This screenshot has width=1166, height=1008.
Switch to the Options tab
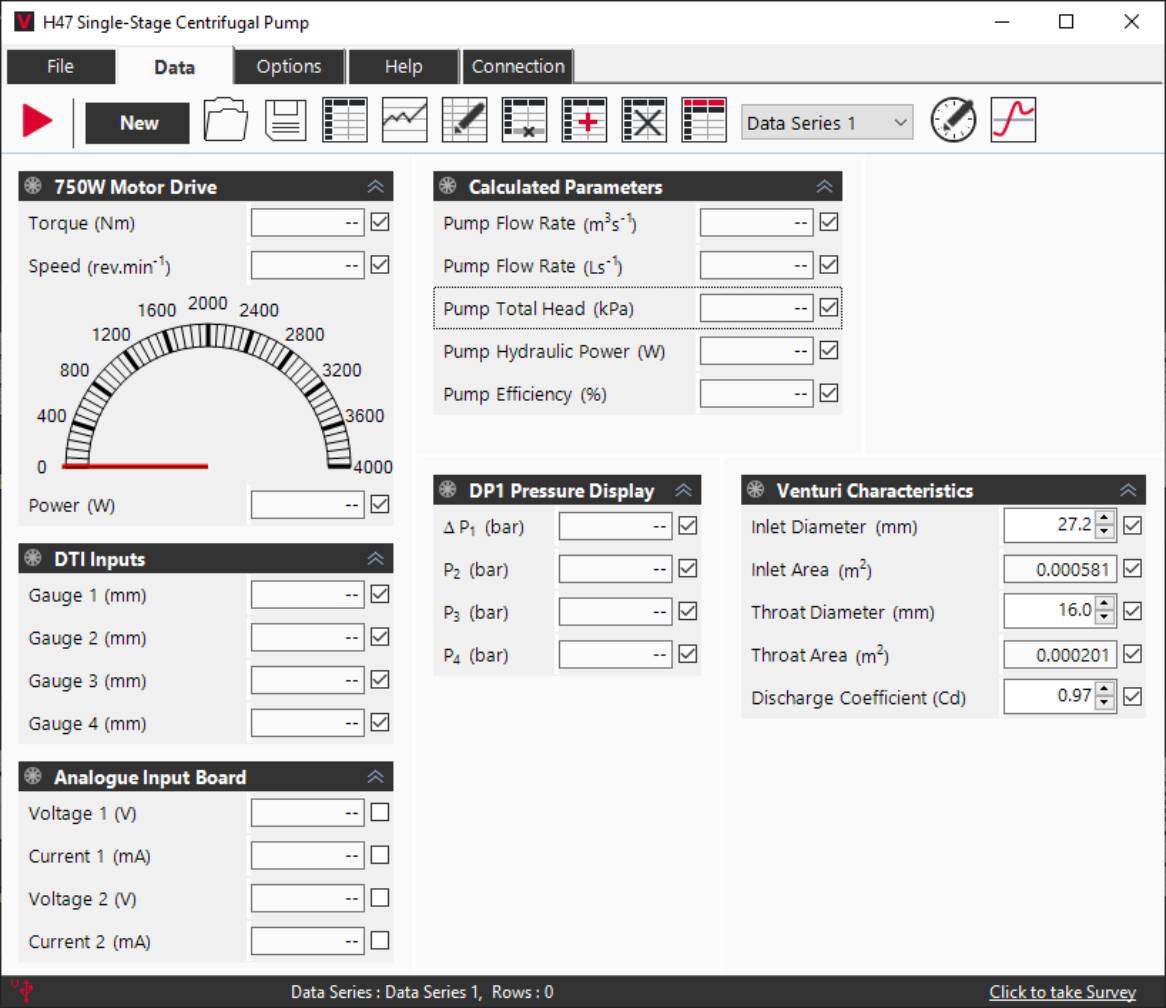pyautogui.click(x=289, y=66)
